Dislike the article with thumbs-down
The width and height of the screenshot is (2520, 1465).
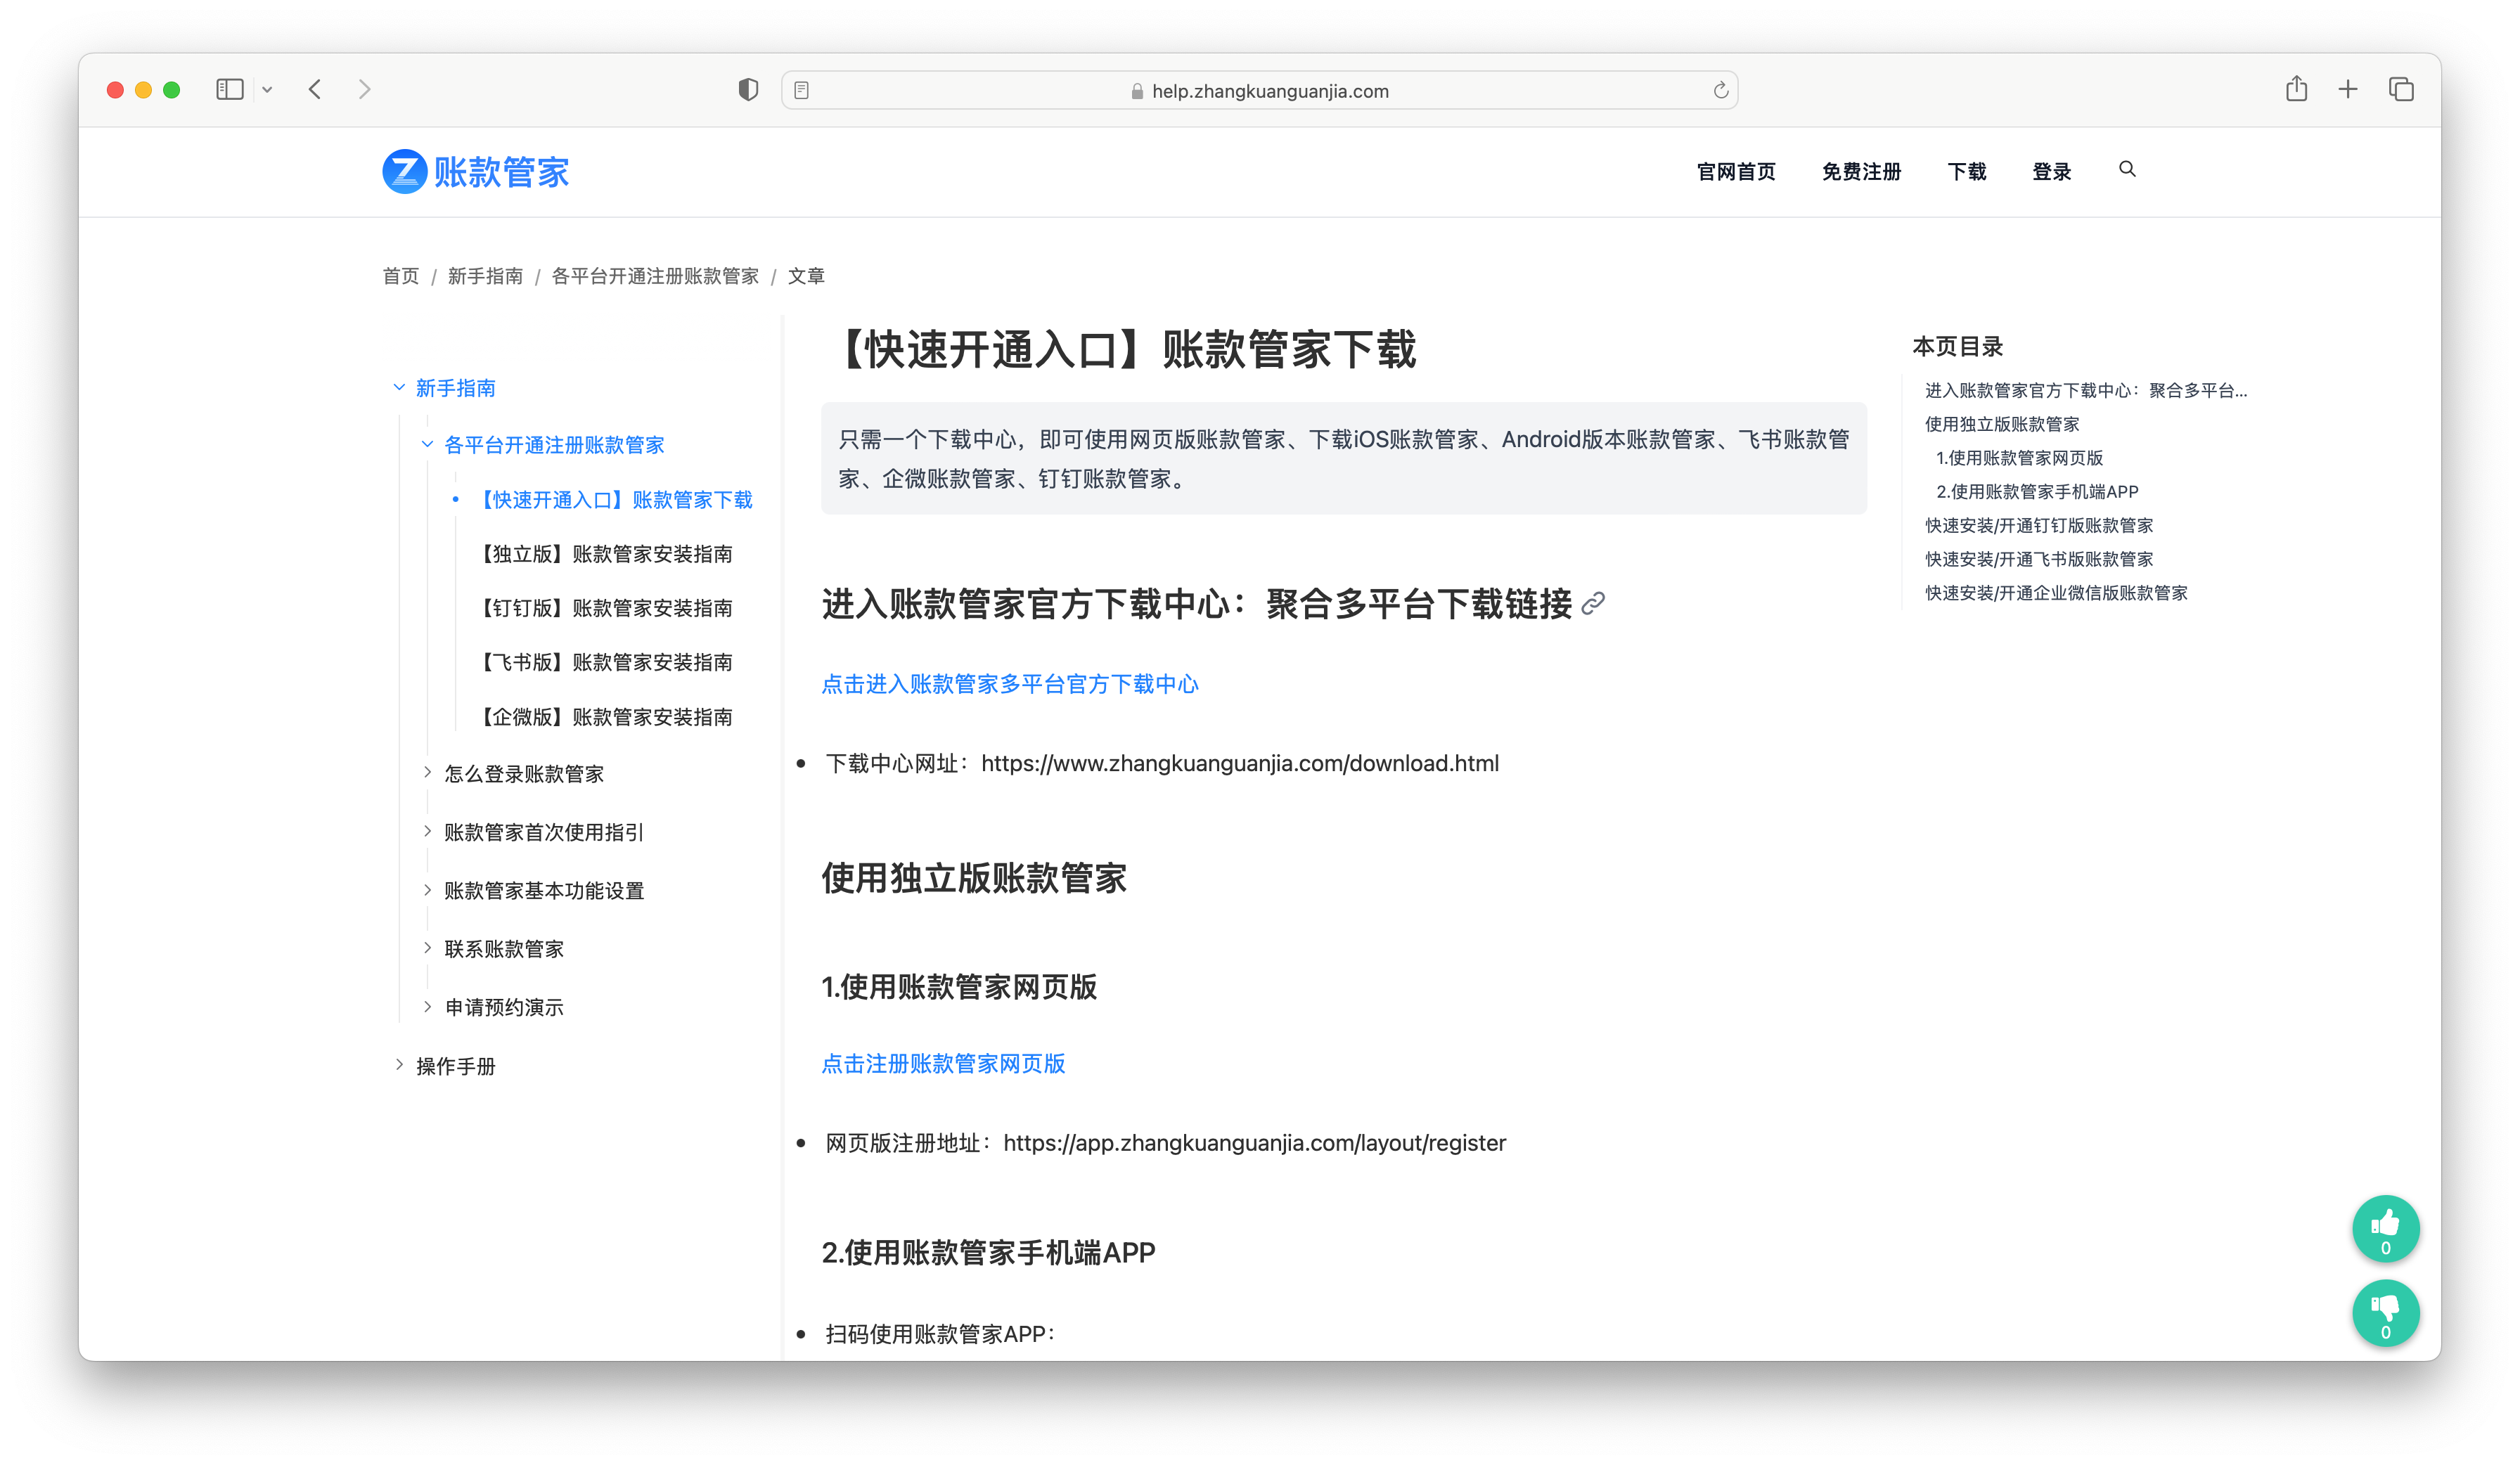[x=2385, y=1313]
